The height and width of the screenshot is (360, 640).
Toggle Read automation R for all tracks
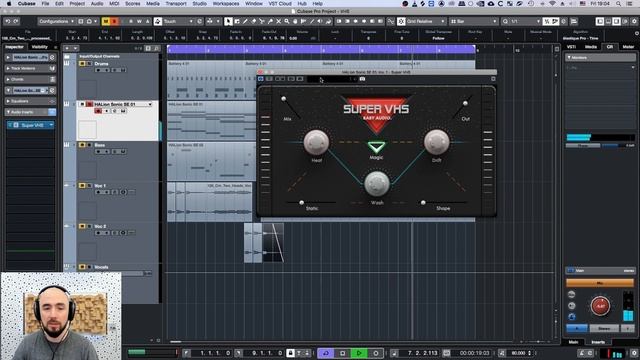tap(131, 21)
